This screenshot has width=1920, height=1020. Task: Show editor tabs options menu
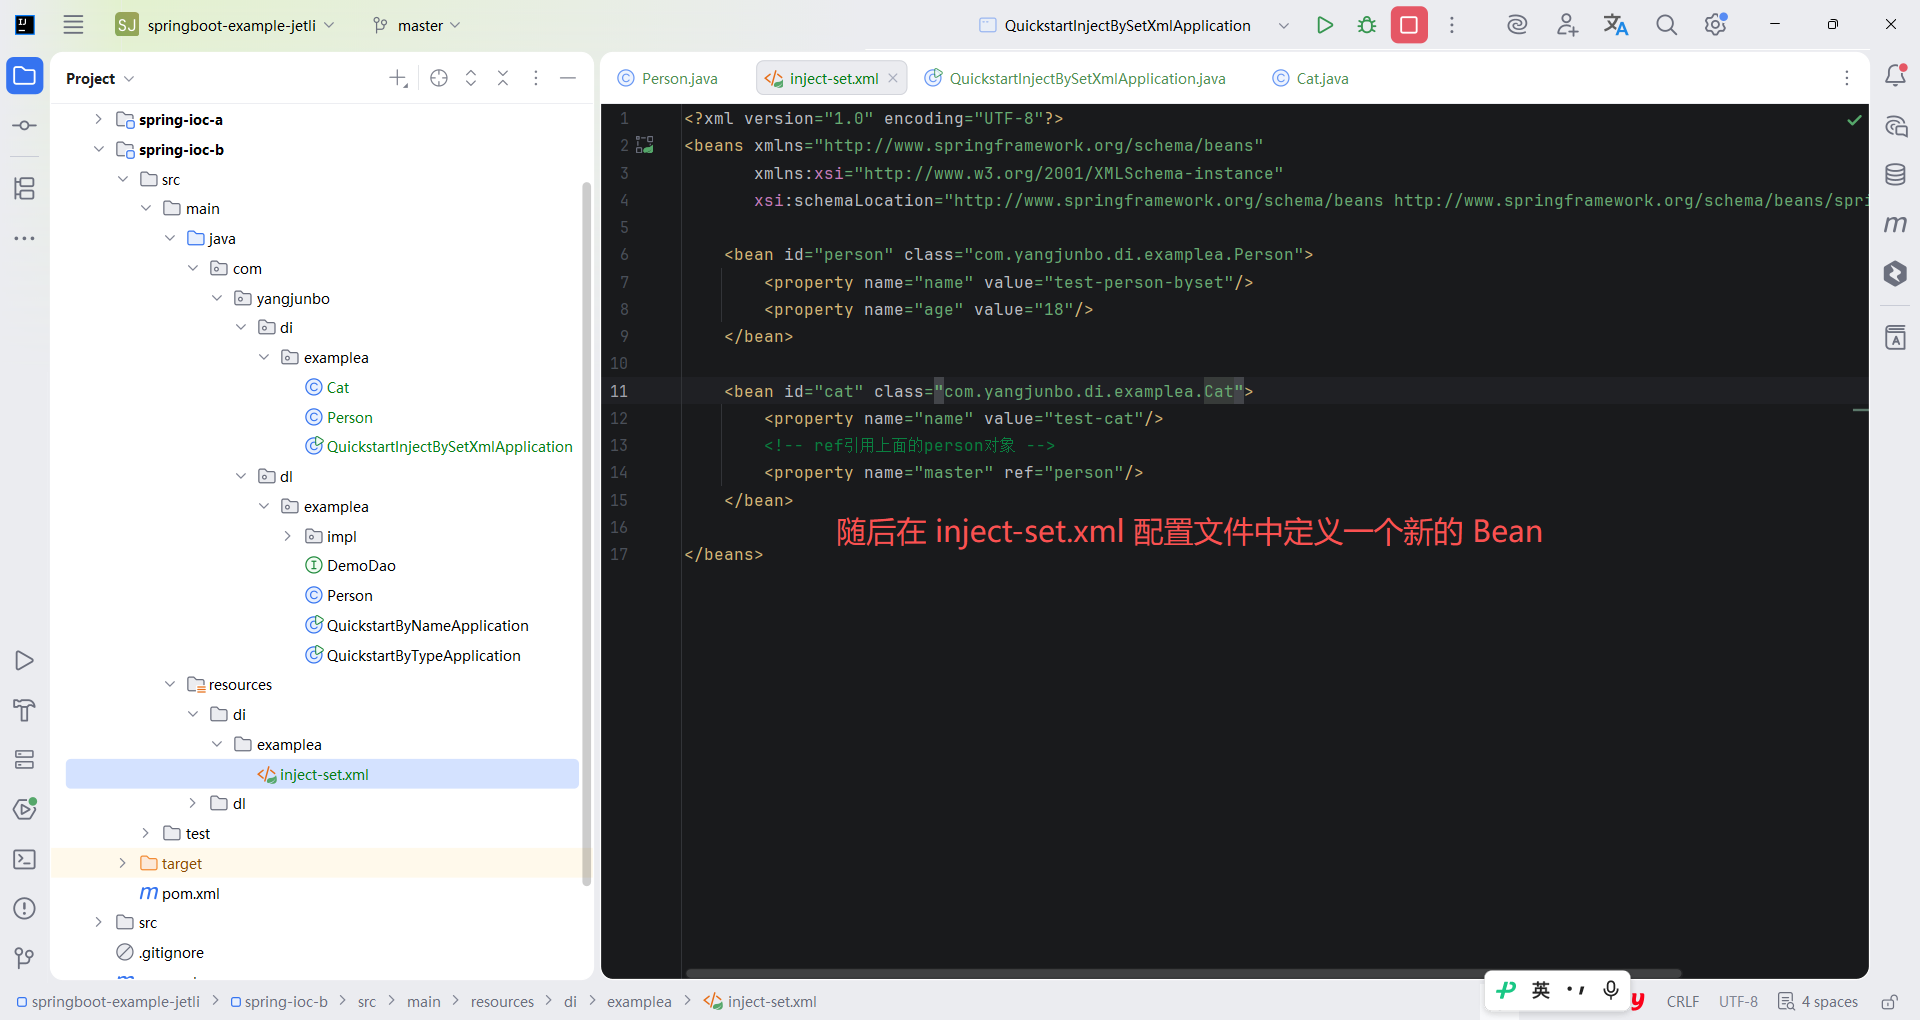[x=1847, y=78]
